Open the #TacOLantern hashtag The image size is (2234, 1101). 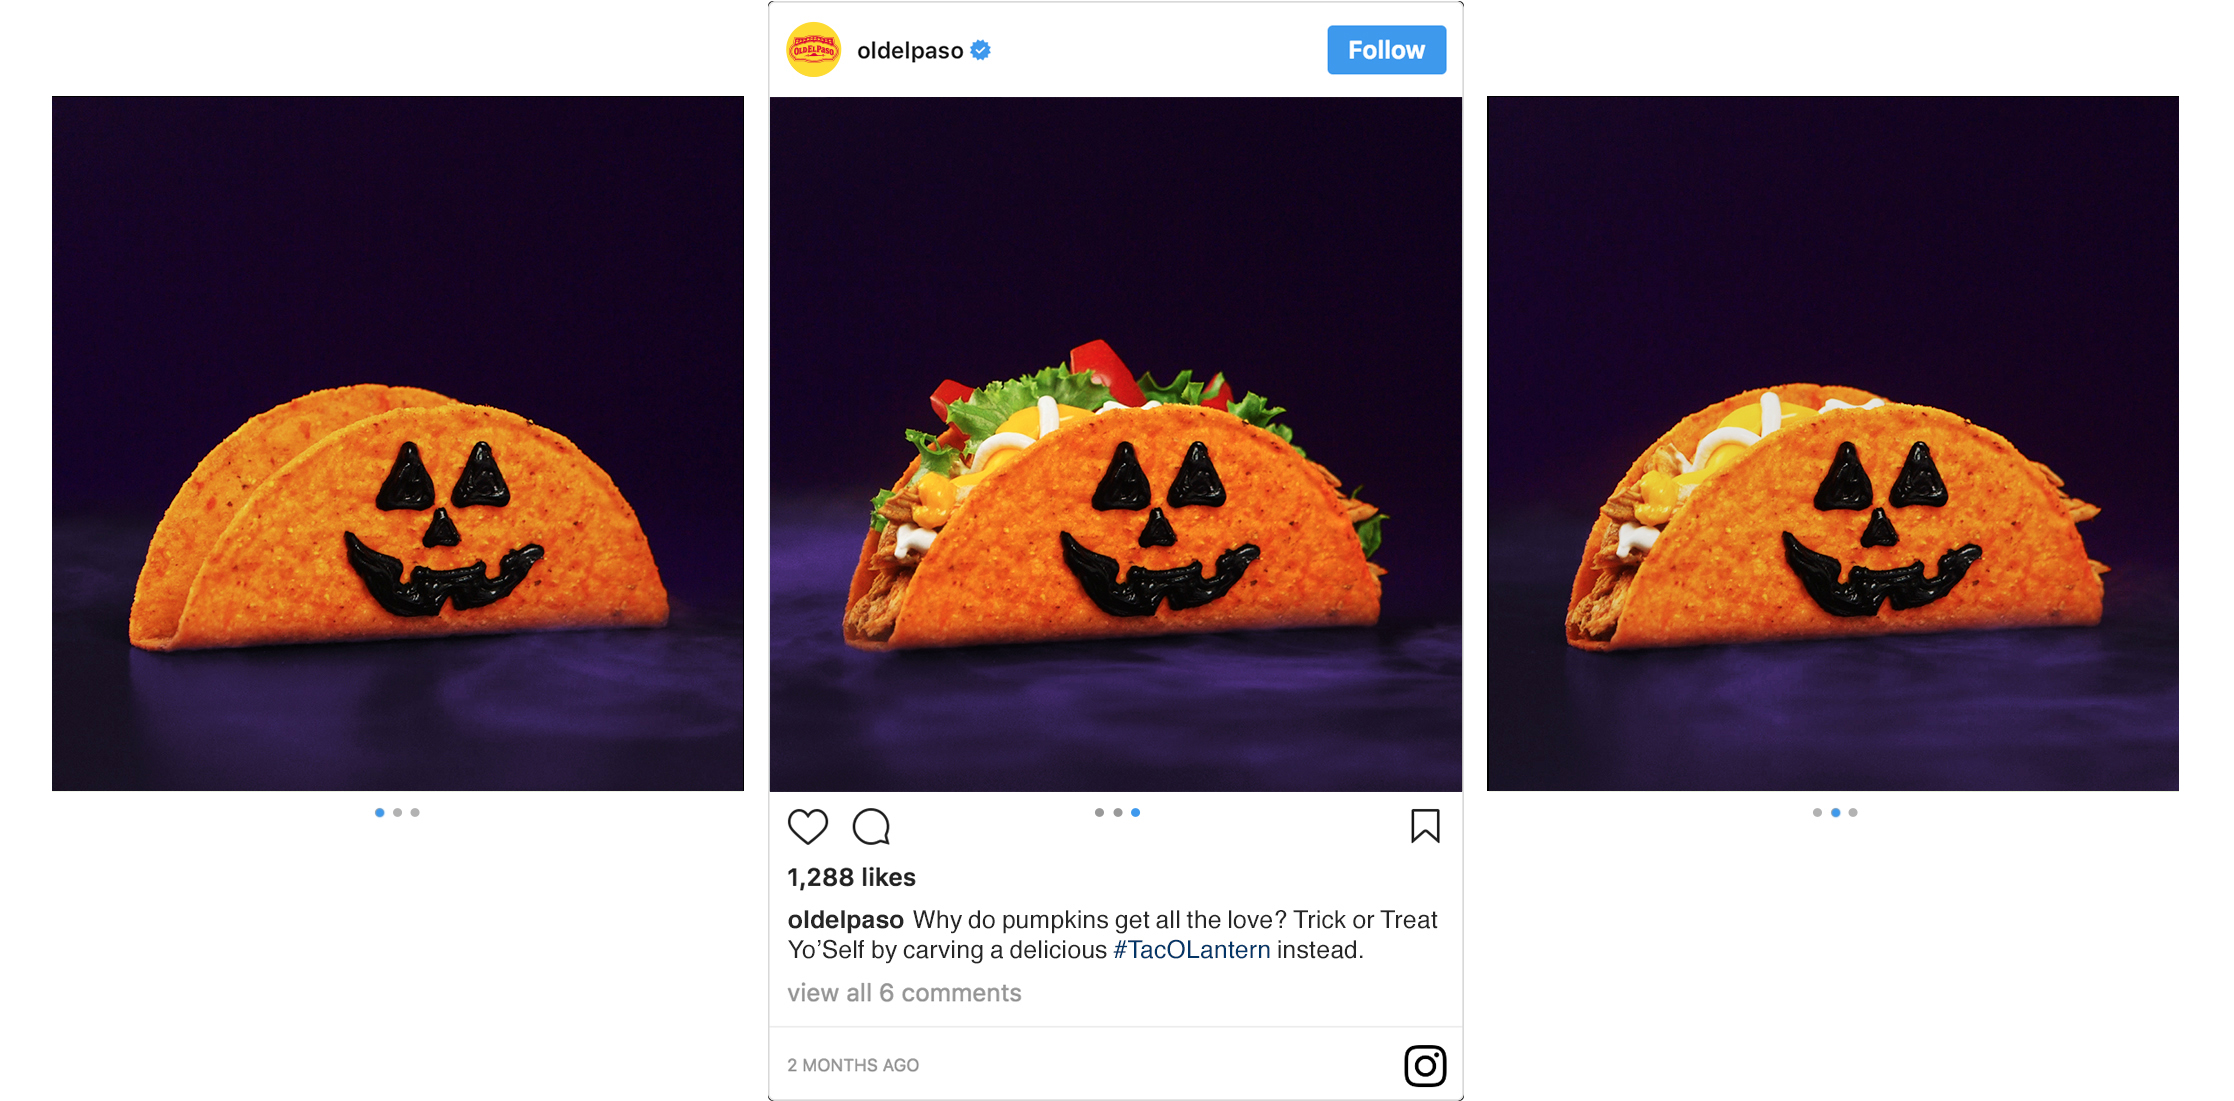tap(1192, 950)
